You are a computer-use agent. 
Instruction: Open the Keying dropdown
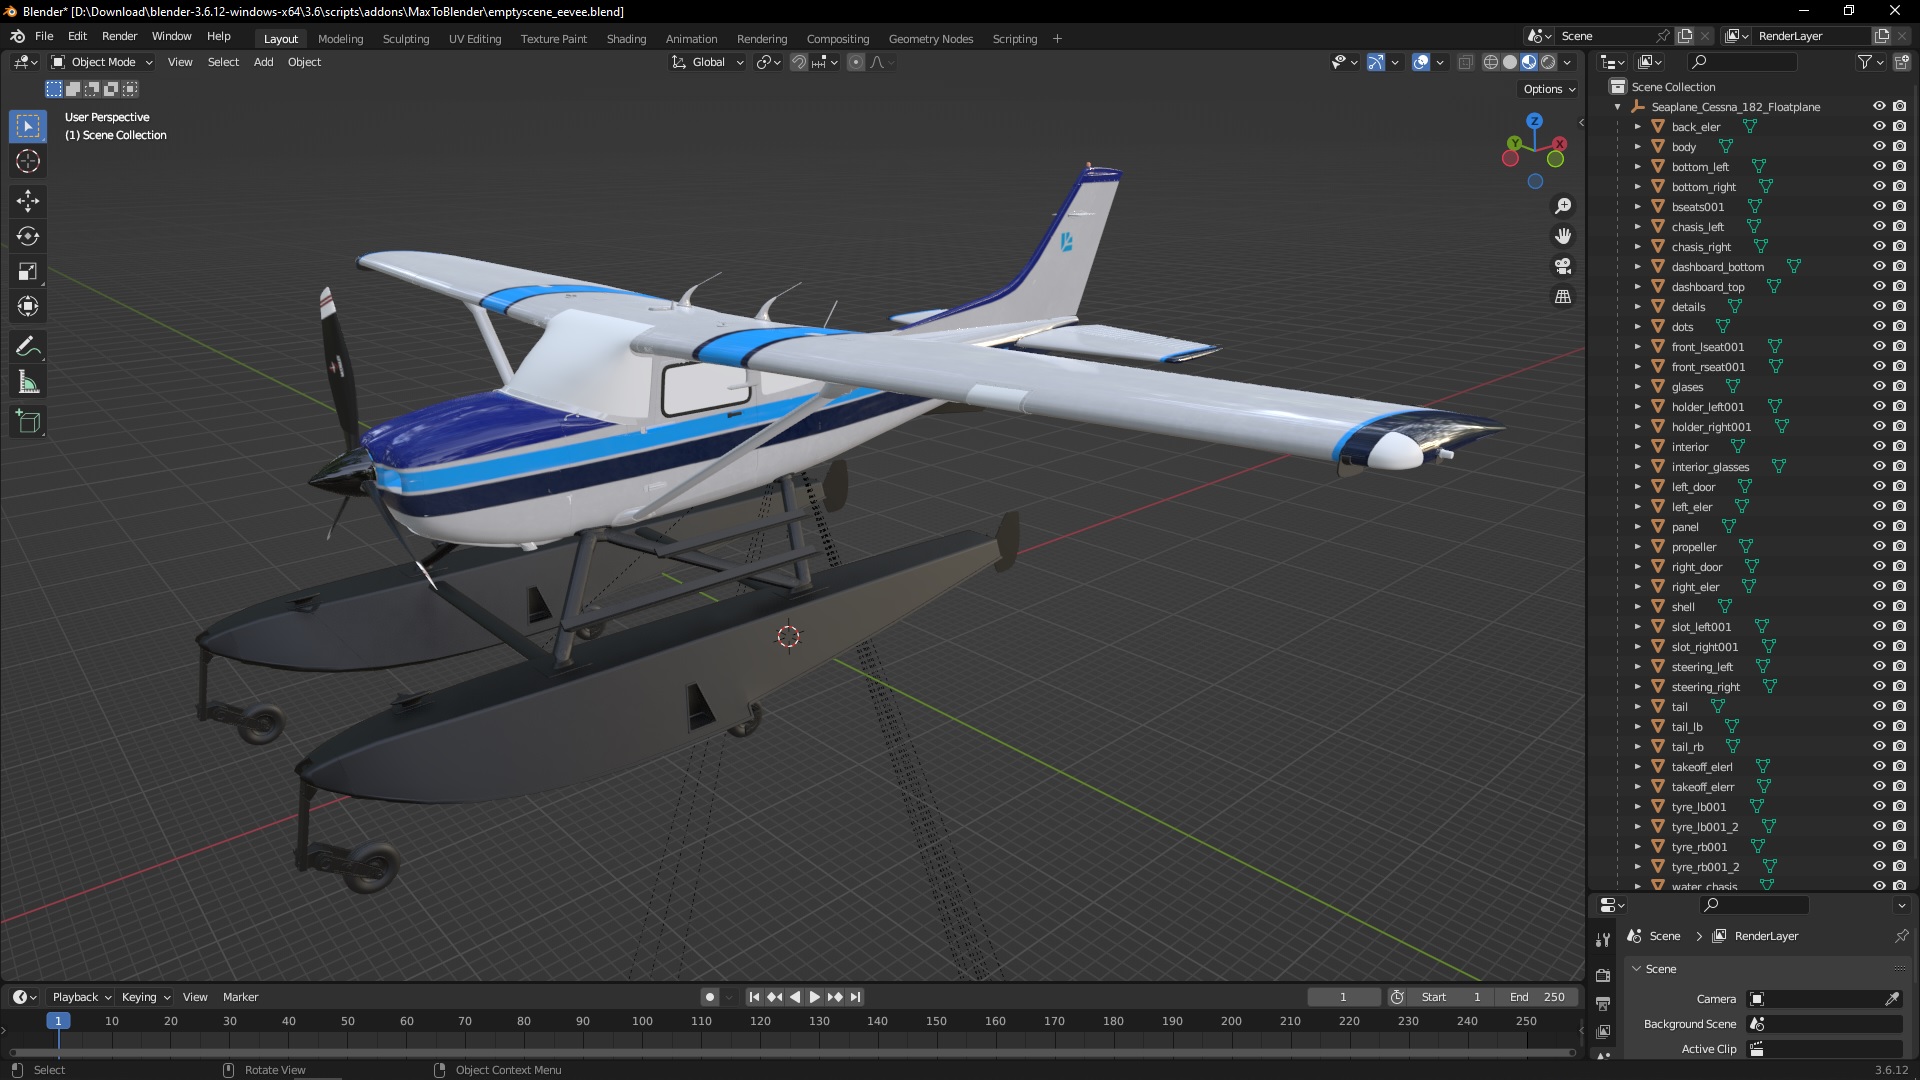pyautogui.click(x=145, y=997)
